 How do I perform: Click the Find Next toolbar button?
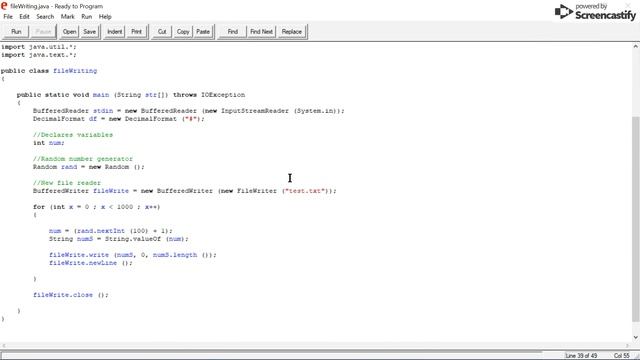tap(261, 31)
